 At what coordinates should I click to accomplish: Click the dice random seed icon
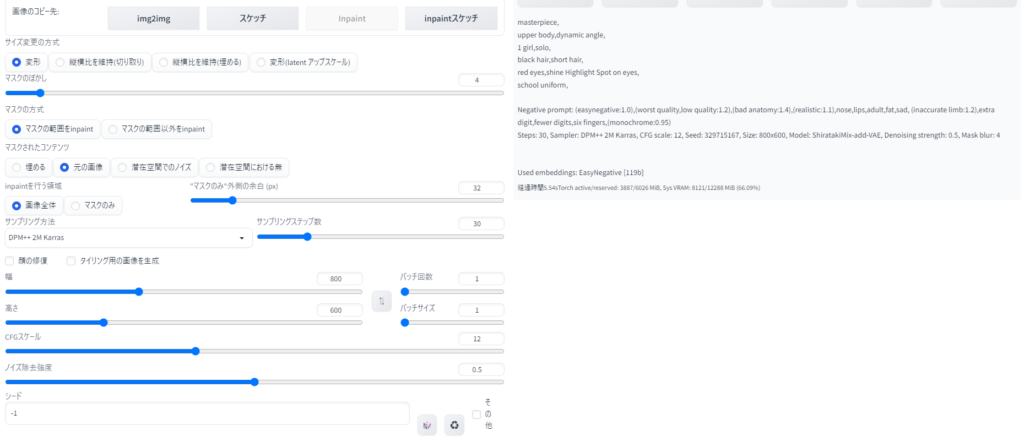[x=427, y=425]
